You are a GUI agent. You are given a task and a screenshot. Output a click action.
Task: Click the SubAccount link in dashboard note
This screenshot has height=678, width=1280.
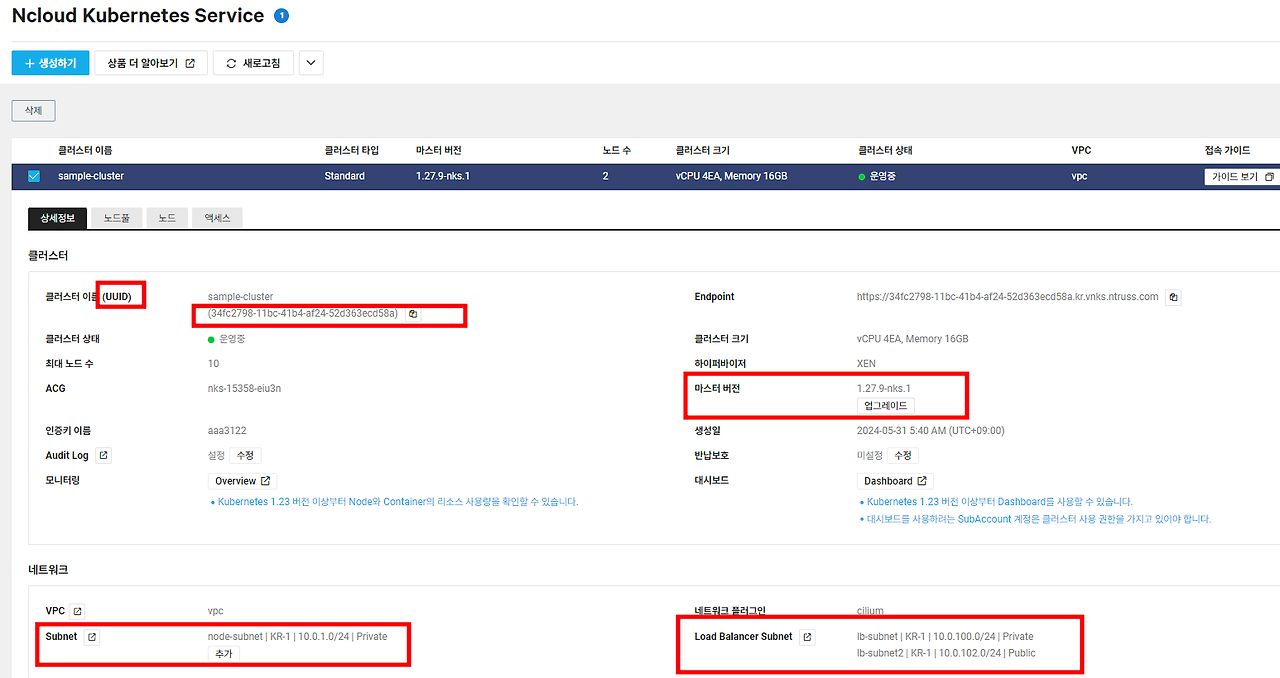pos(984,519)
